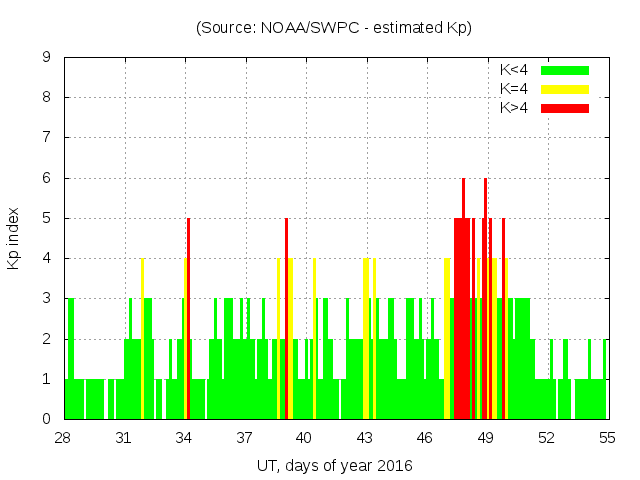This screenshot has width=640, height=480.
Task: Click the green K<4 legend swatch
Action: point(565,70)
